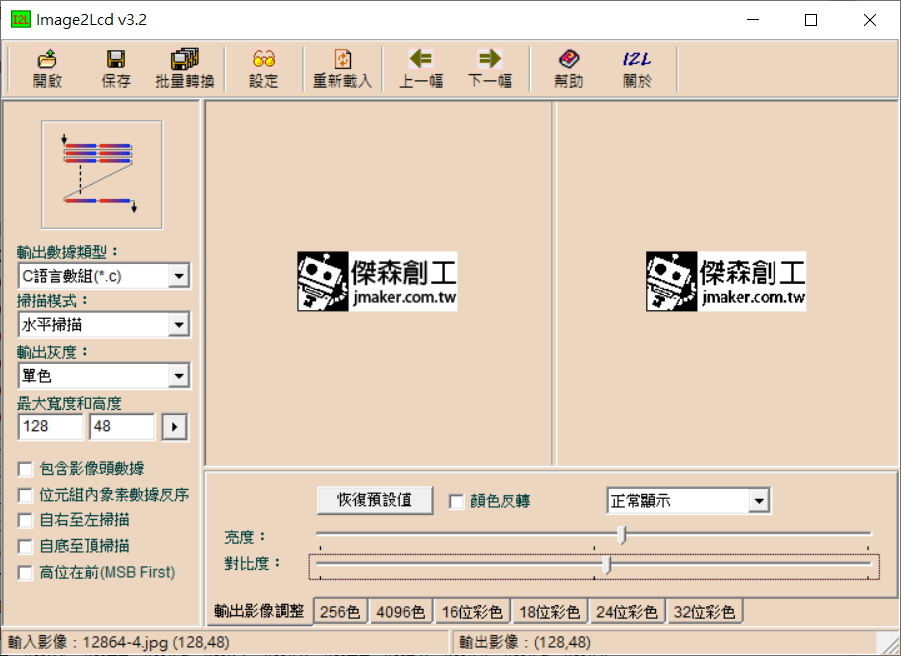Image resolution: width=901 pixels, height=656 pixels.
Task: Maximize the Image2Lcd window
Action: (811, 20)
